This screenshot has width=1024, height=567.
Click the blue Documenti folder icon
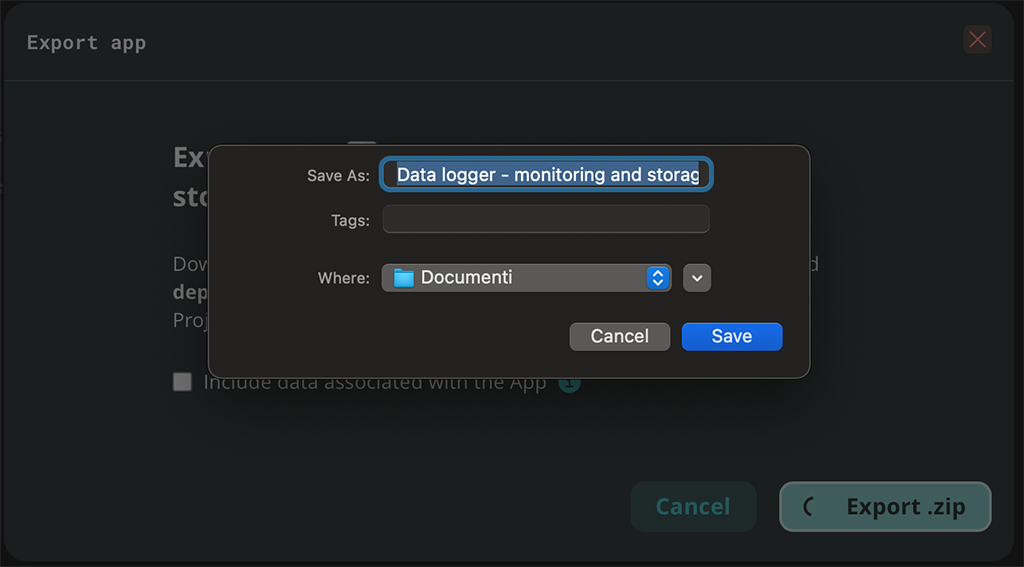pos(403,278)
